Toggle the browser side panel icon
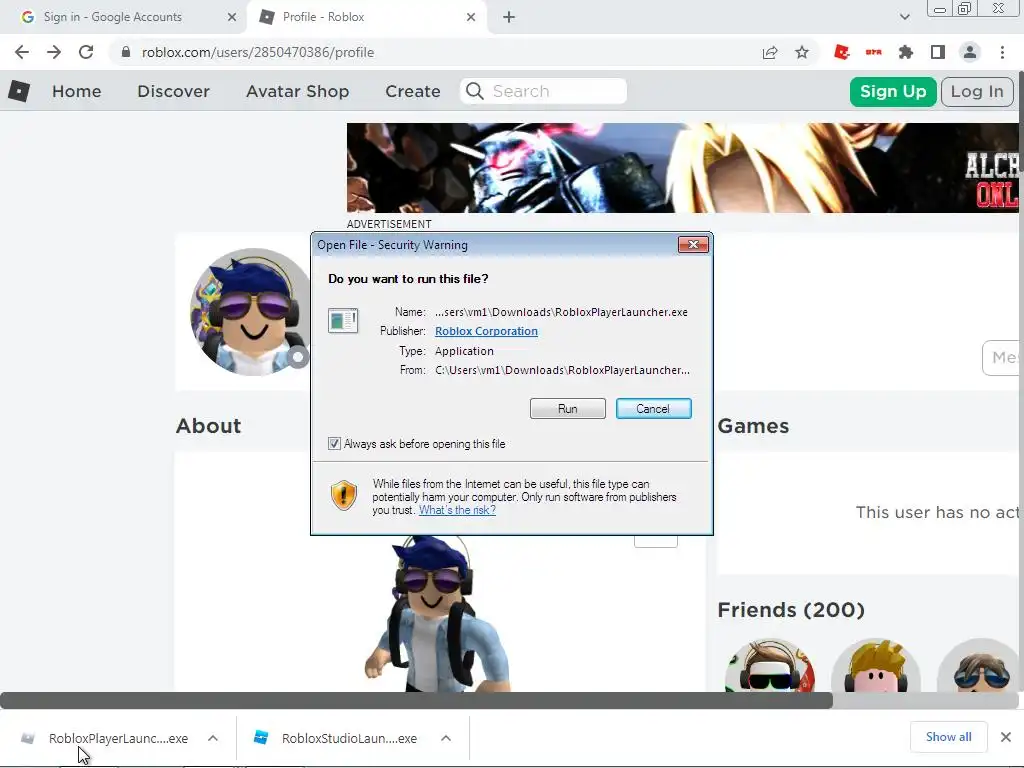This screenshot has height=768, width=1024. point(938,52)
